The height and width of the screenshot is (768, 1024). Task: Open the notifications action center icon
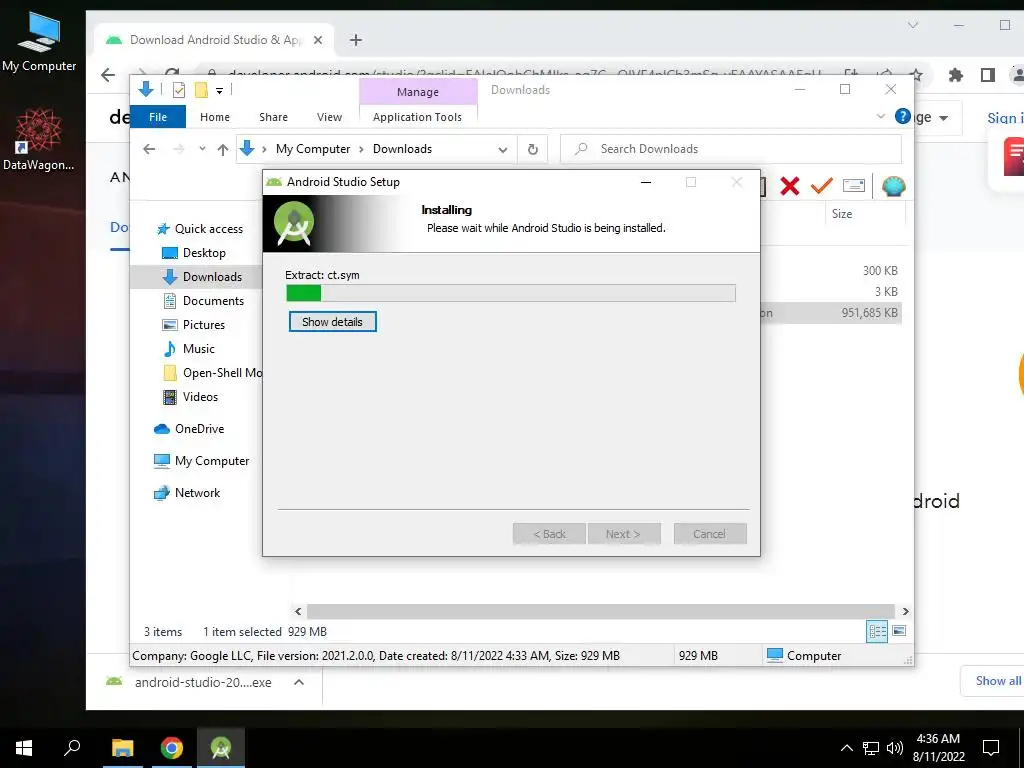coord(991,748)
